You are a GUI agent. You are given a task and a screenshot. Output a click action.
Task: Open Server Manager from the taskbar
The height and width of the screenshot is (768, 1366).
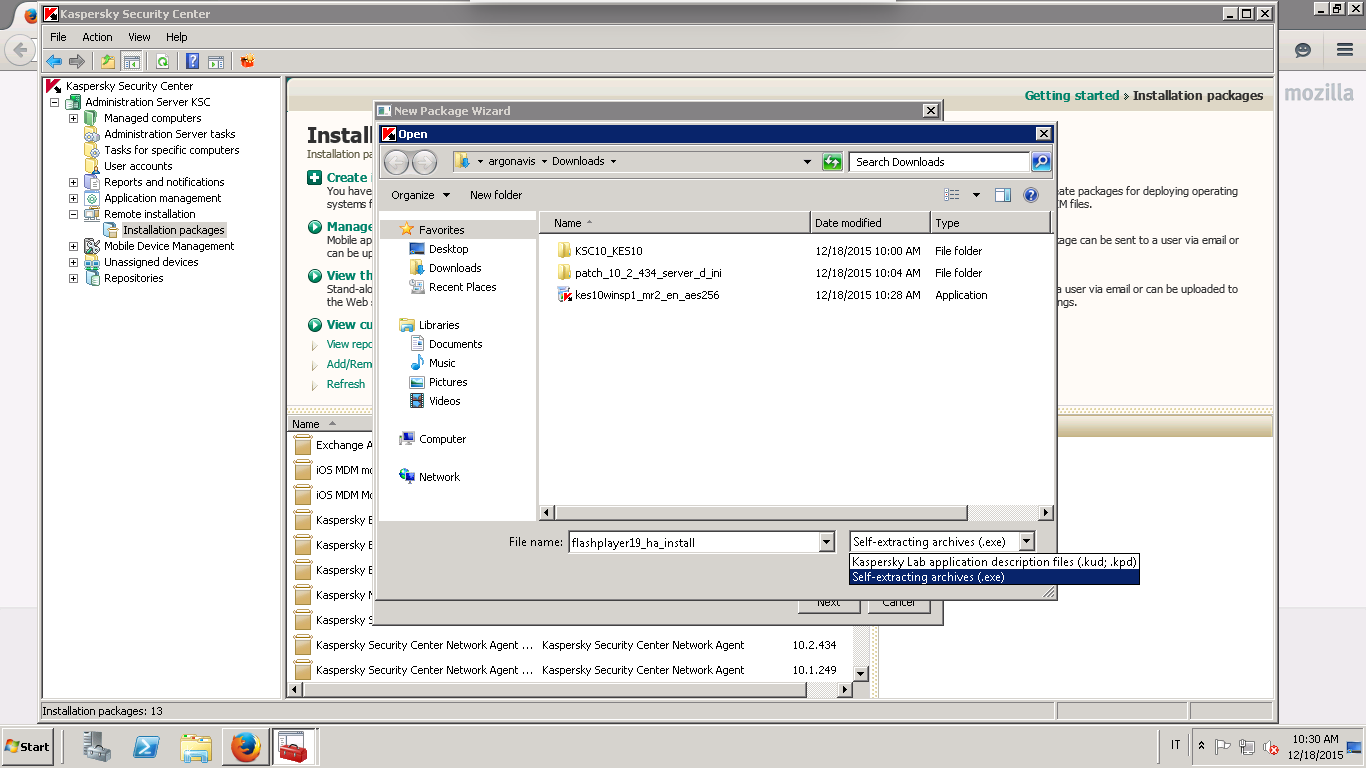coord(97,746)
